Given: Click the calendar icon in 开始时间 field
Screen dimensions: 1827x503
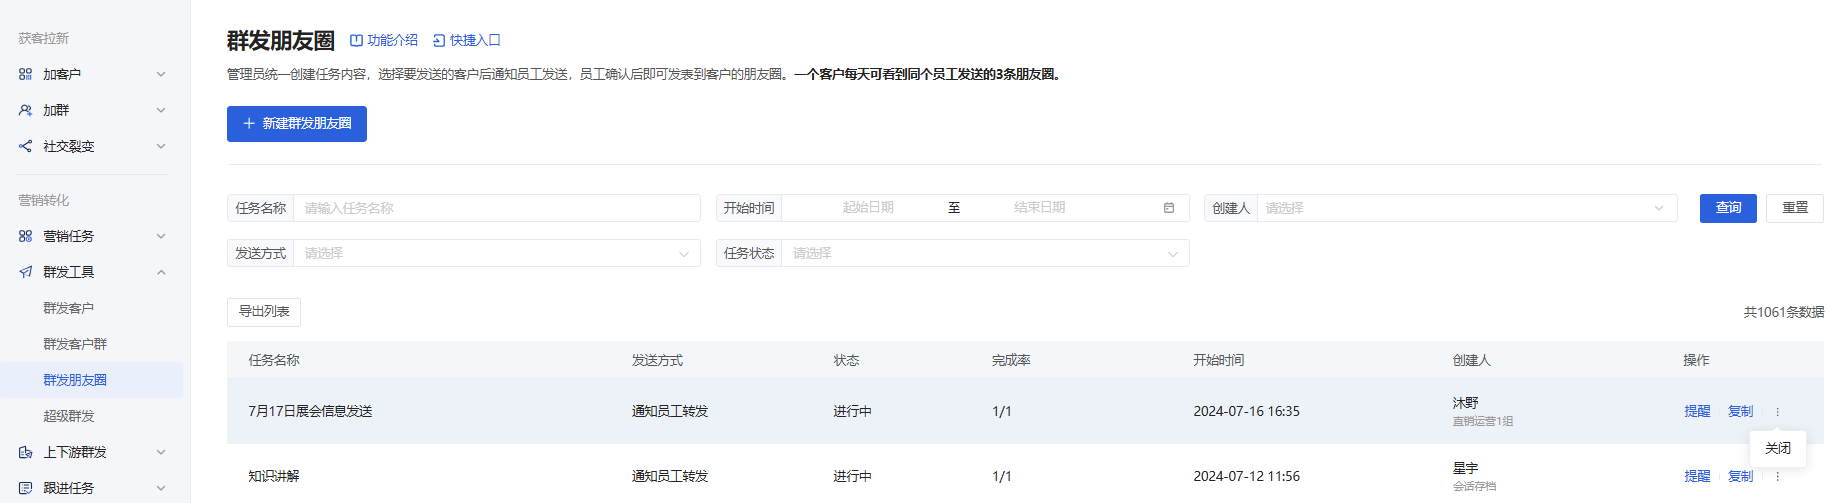Looking at the screenshot, I should (1169, 208).
